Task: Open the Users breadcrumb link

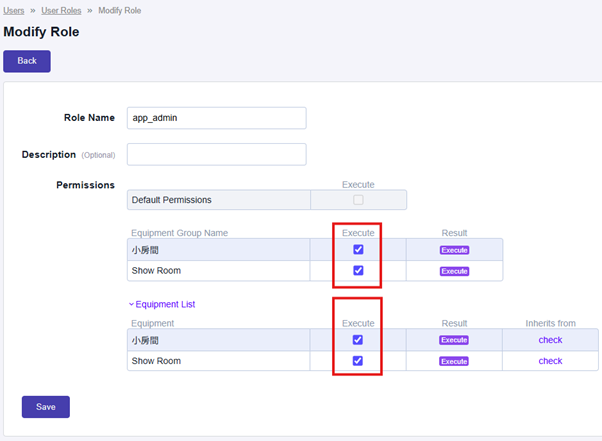Action: (14, 10)
